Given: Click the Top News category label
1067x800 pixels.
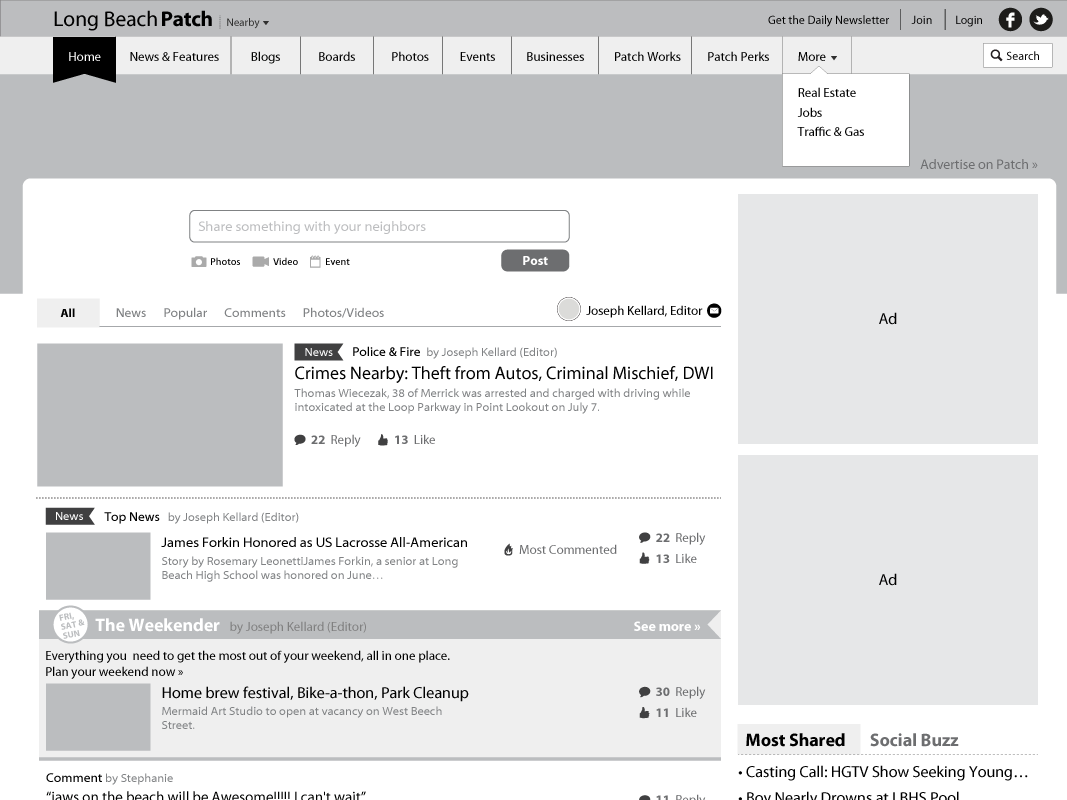Looking at the screenshot, I should pos(132,517).
